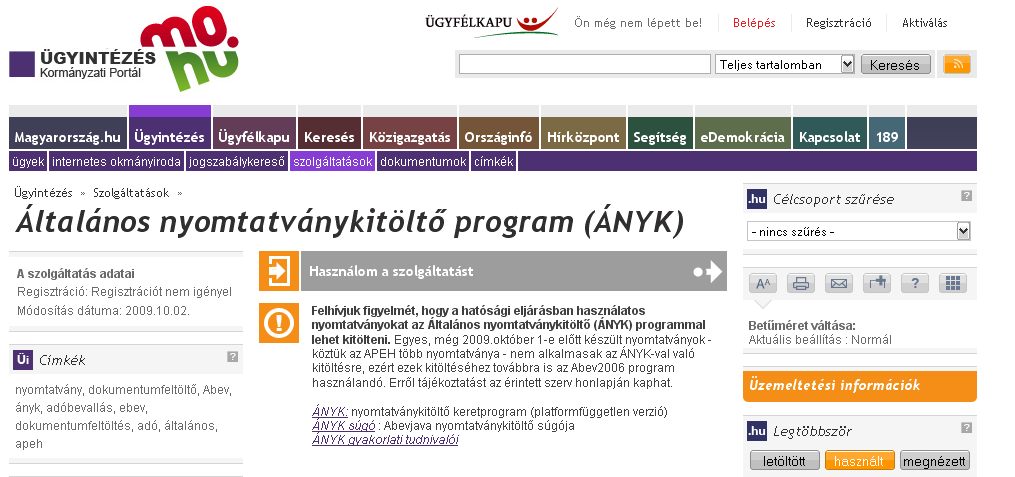The width and height of the screenshot is (1015, 477).
Task: Click help icon beside Célcsoport szűrése
Action: point(966,195)
